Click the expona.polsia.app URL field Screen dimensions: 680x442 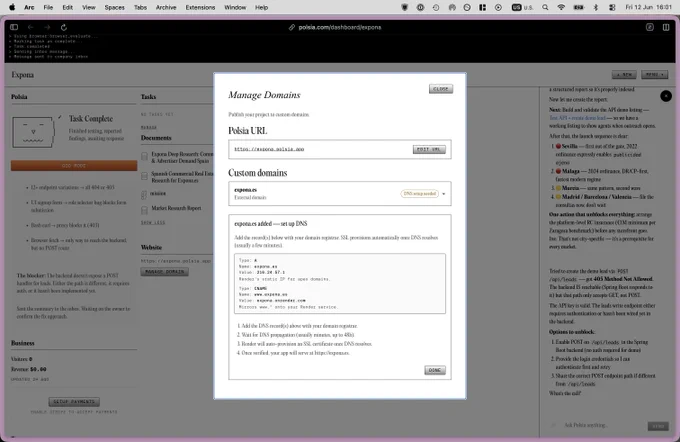340,149
